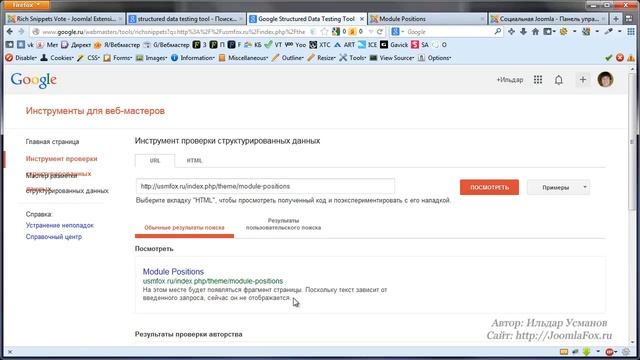Expand the Images developer menu
640x360 pixels.
click(x=151, y=58)
